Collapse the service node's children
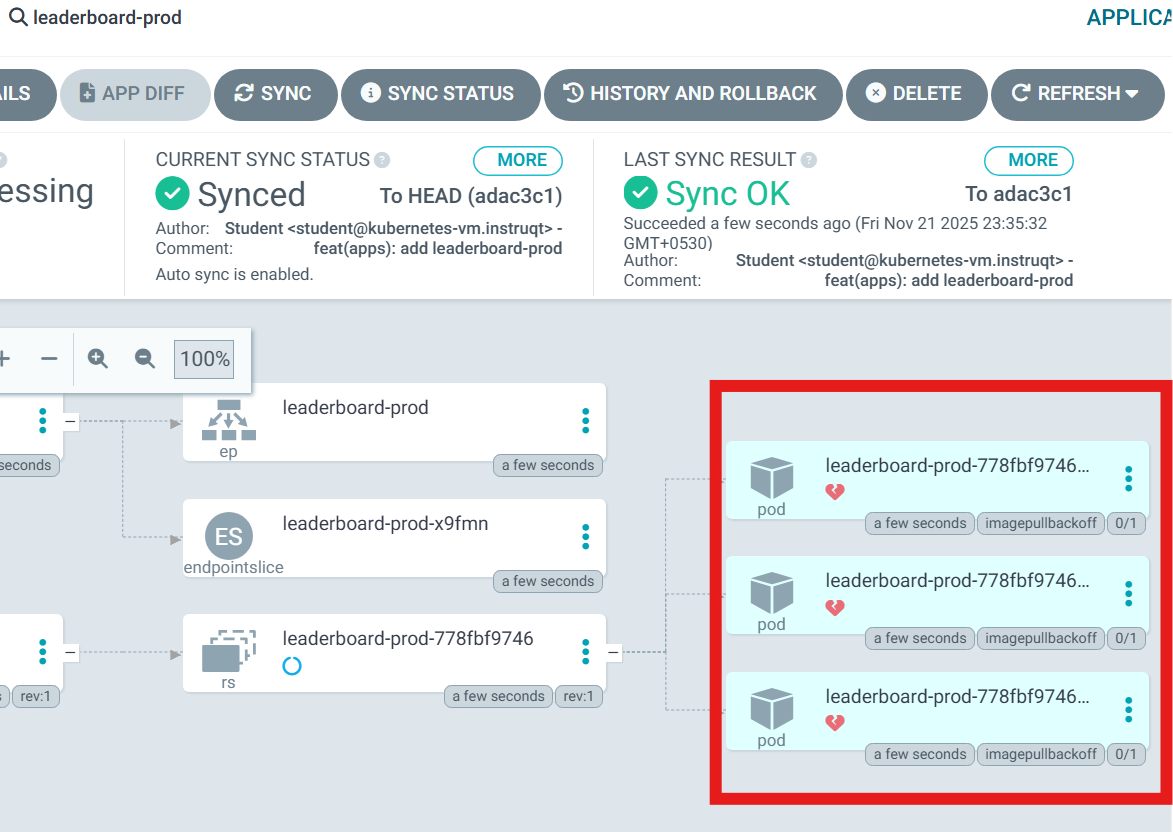This screenshot has height=832, width=1173. [x=70, y=421]
